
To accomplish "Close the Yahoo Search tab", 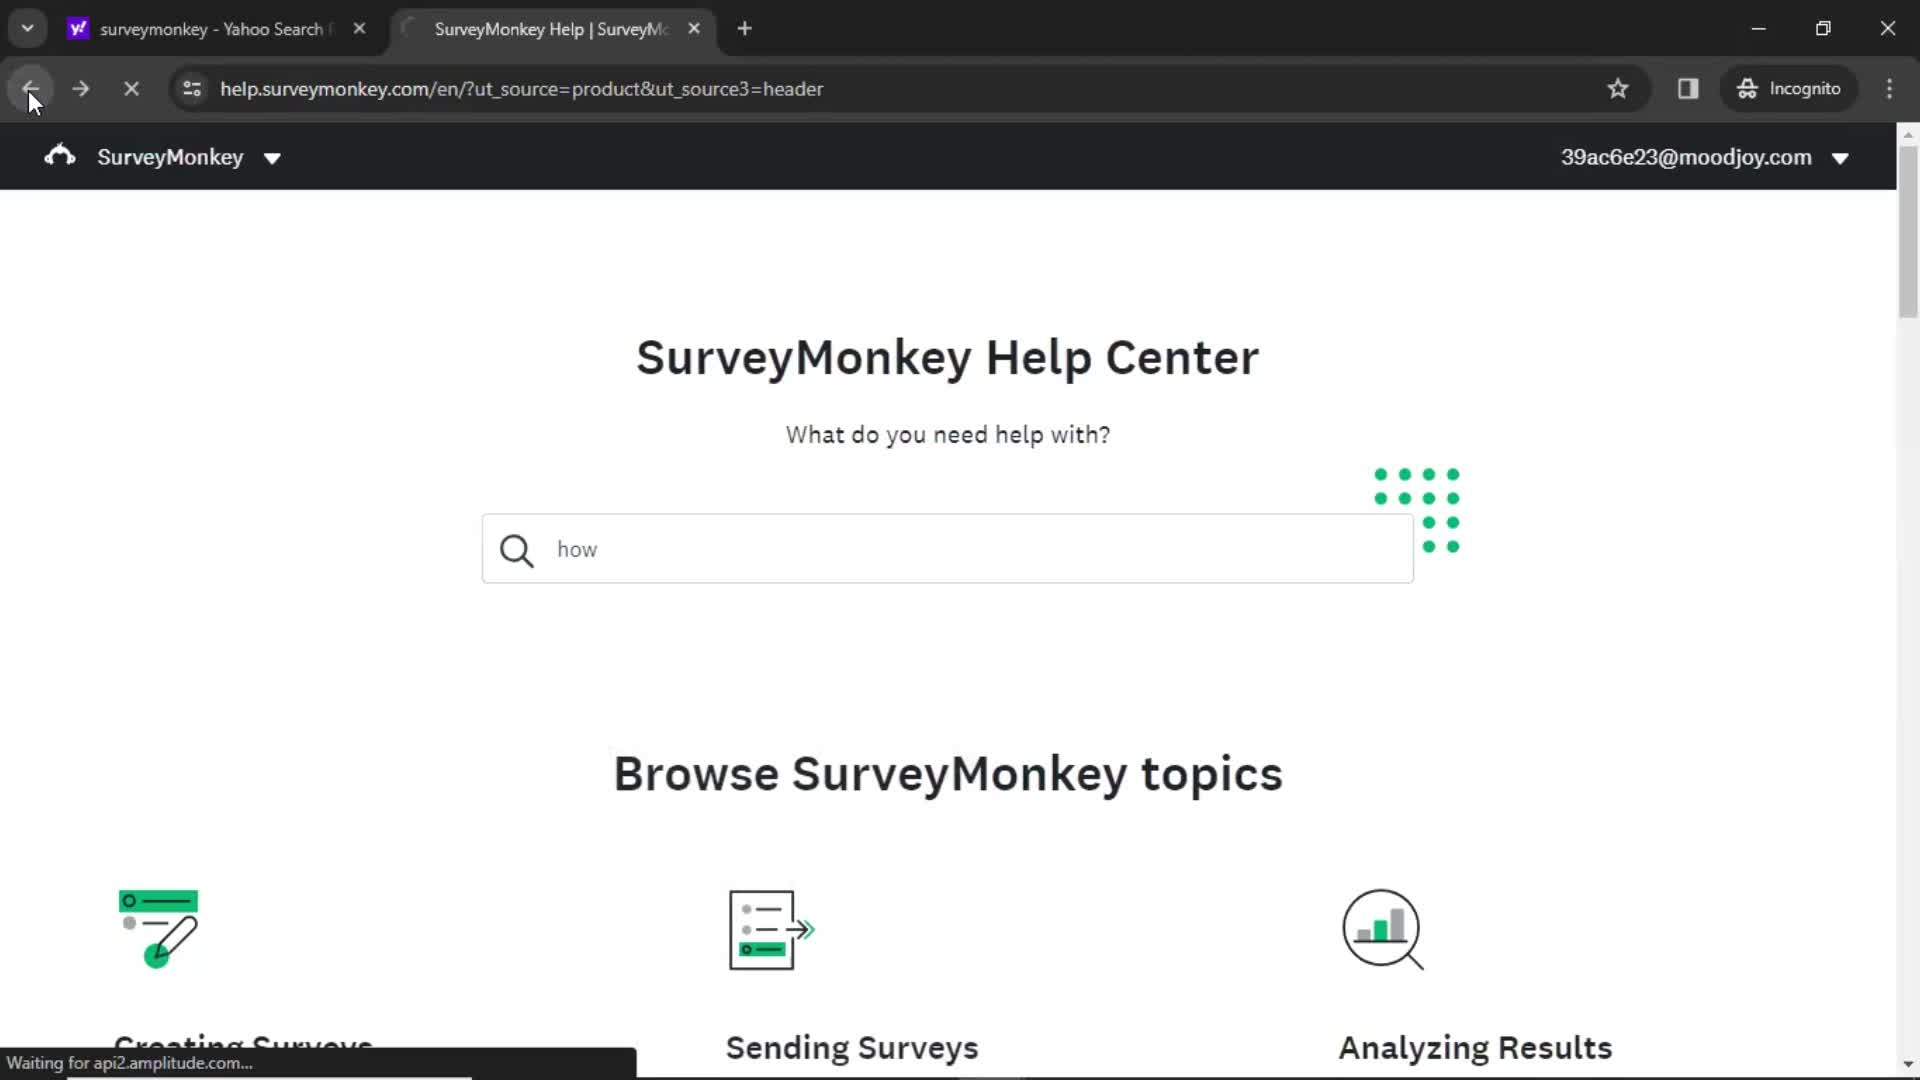I will point(359,29).
